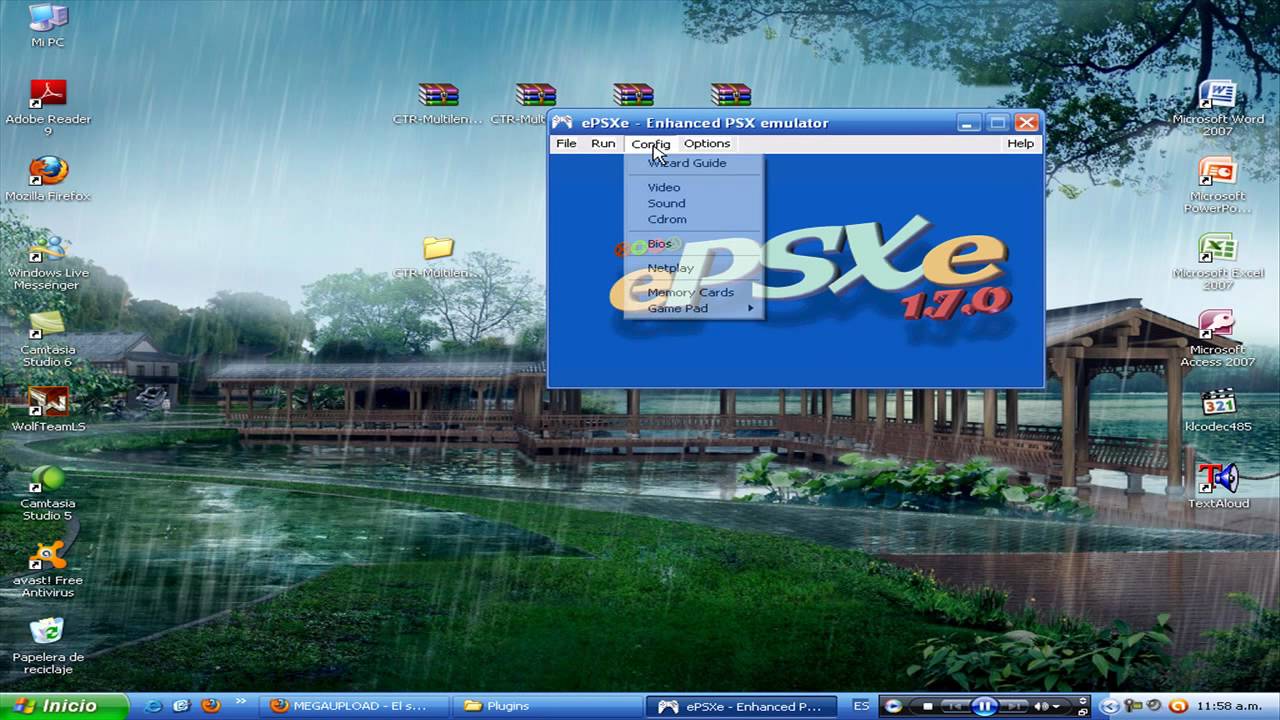Image resolution: width=1280 pixels, height=720 pixels.
Task: Choose Sound in the Config menu
Action: coord(694,203)
